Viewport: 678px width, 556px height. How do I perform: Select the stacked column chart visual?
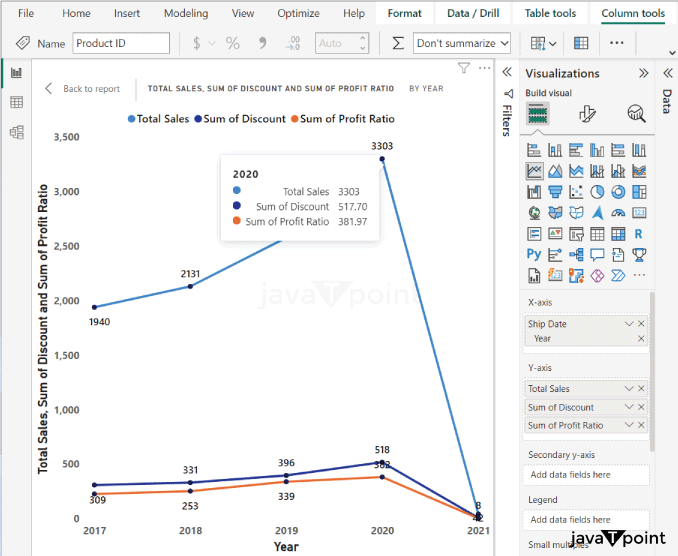tap(555, 150)
